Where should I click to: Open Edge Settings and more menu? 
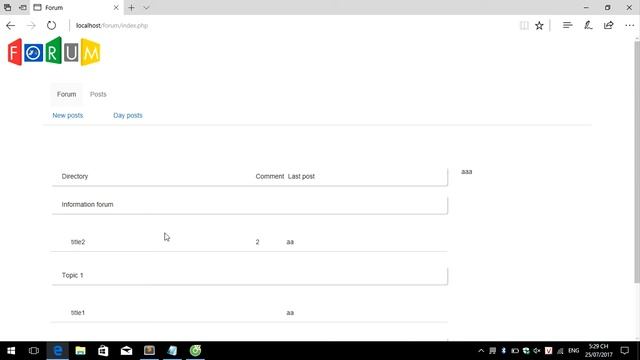coord(629,25)
